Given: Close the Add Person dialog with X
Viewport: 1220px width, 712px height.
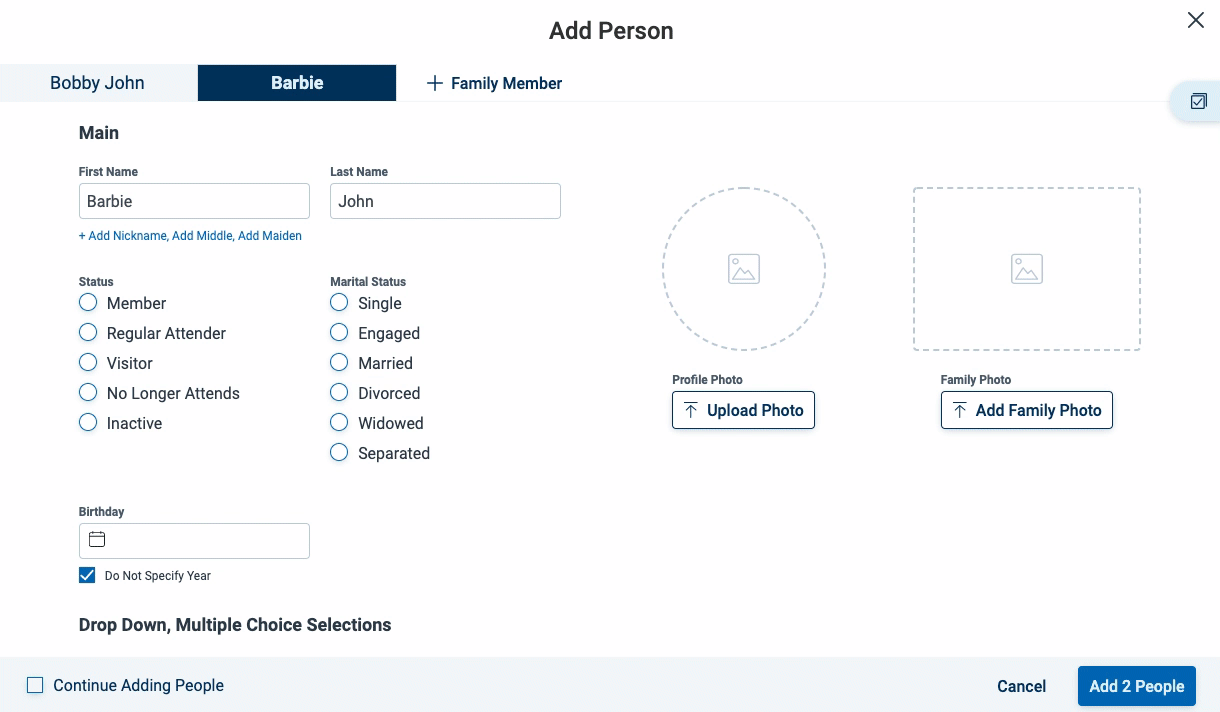Looking at the screenshot, I should 1196,20.
